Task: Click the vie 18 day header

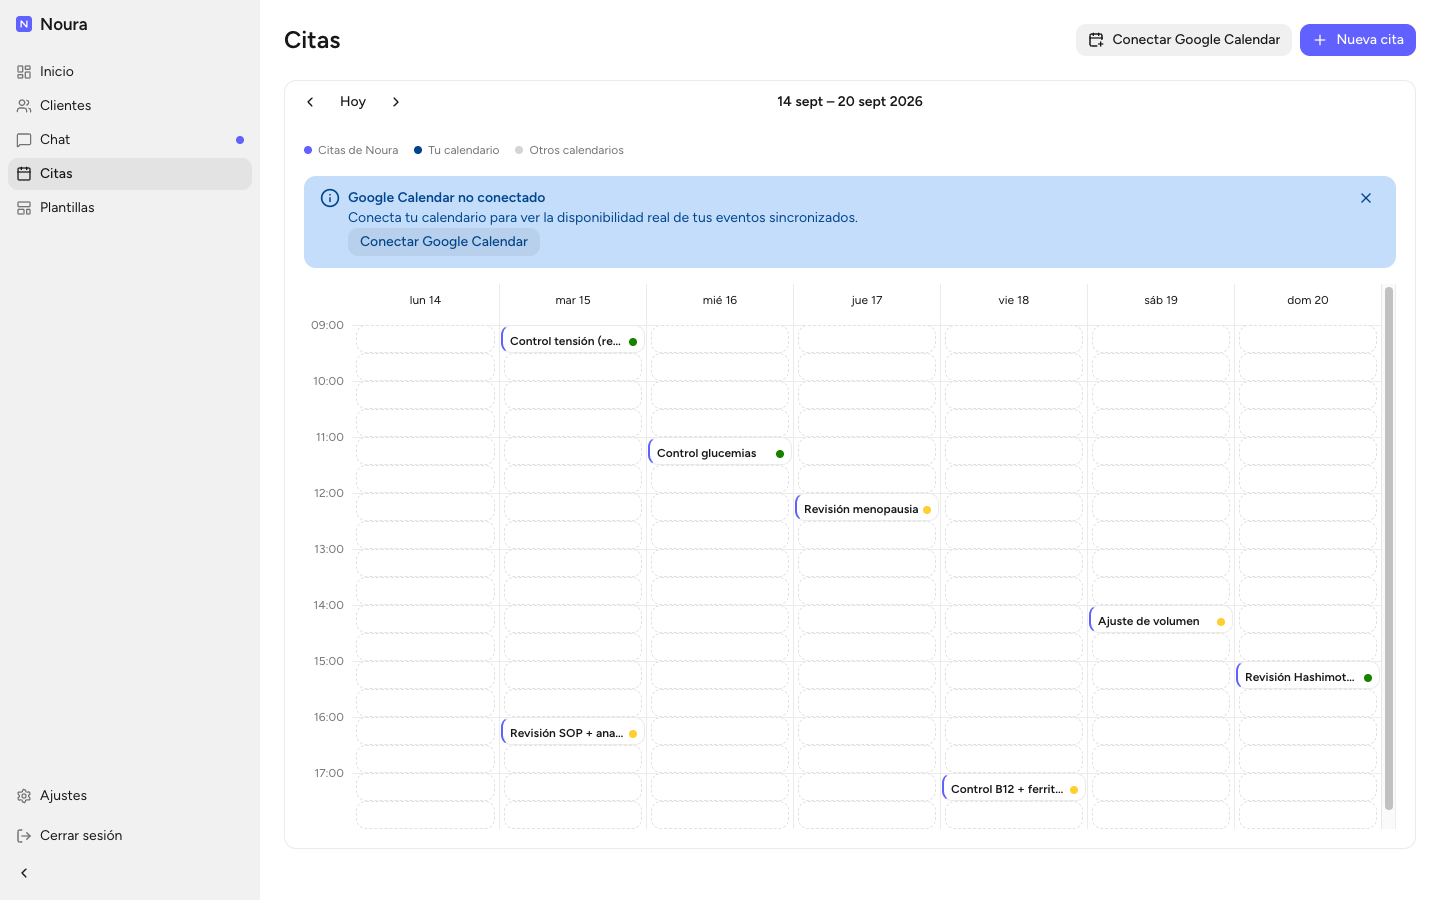Action: pos(1014,300)
